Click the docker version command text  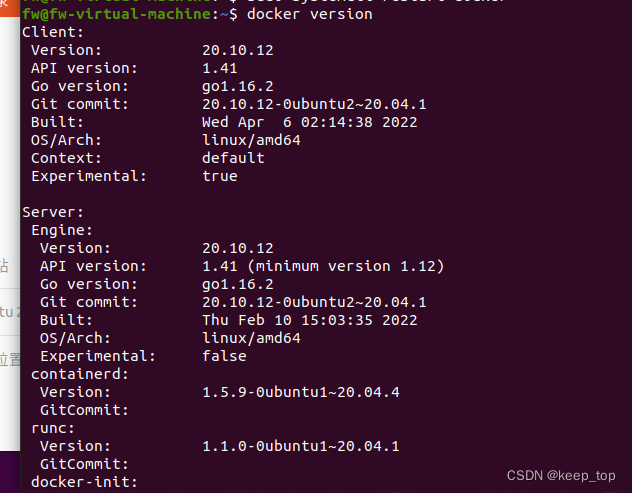pos(310,15)
